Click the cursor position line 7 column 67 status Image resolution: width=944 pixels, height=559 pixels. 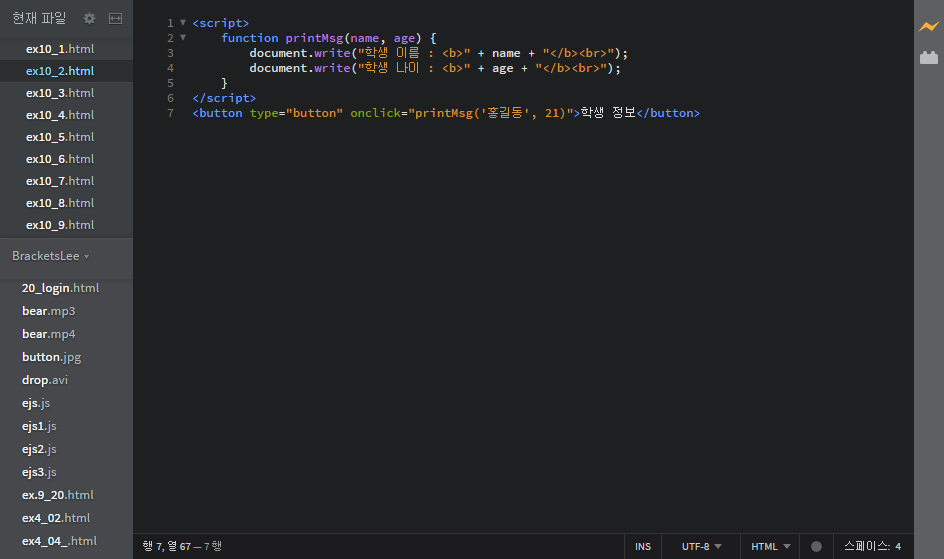tap(182, 546)
